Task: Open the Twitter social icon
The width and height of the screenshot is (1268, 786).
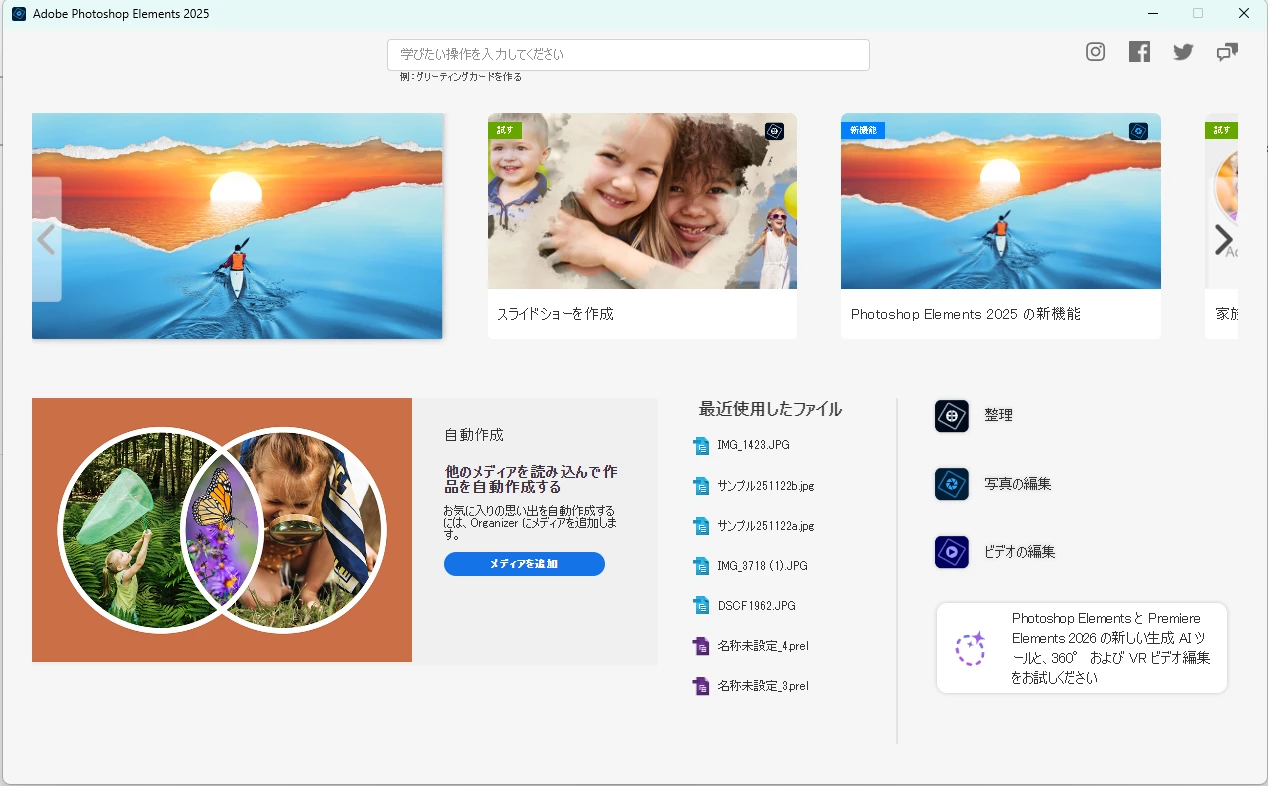Action: pyautogui.click(x=1183, y=52)
